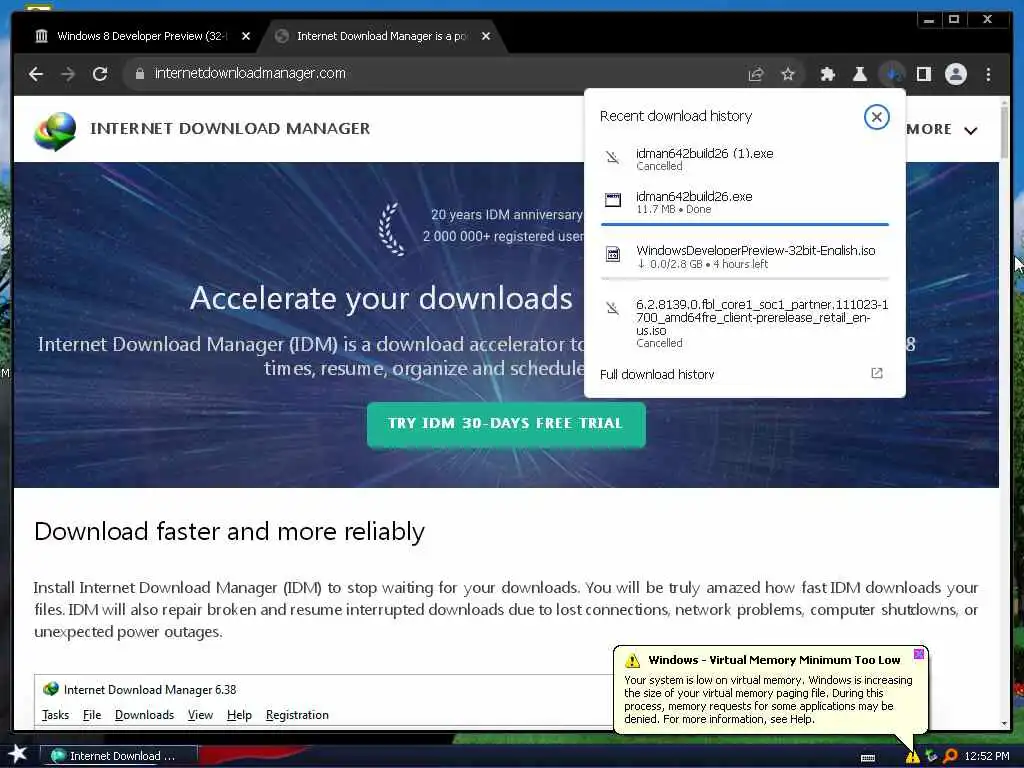
Task: Select the 6.2.8139.0.fbl_core1 ISO entry
Action: (x=744, y=323)
